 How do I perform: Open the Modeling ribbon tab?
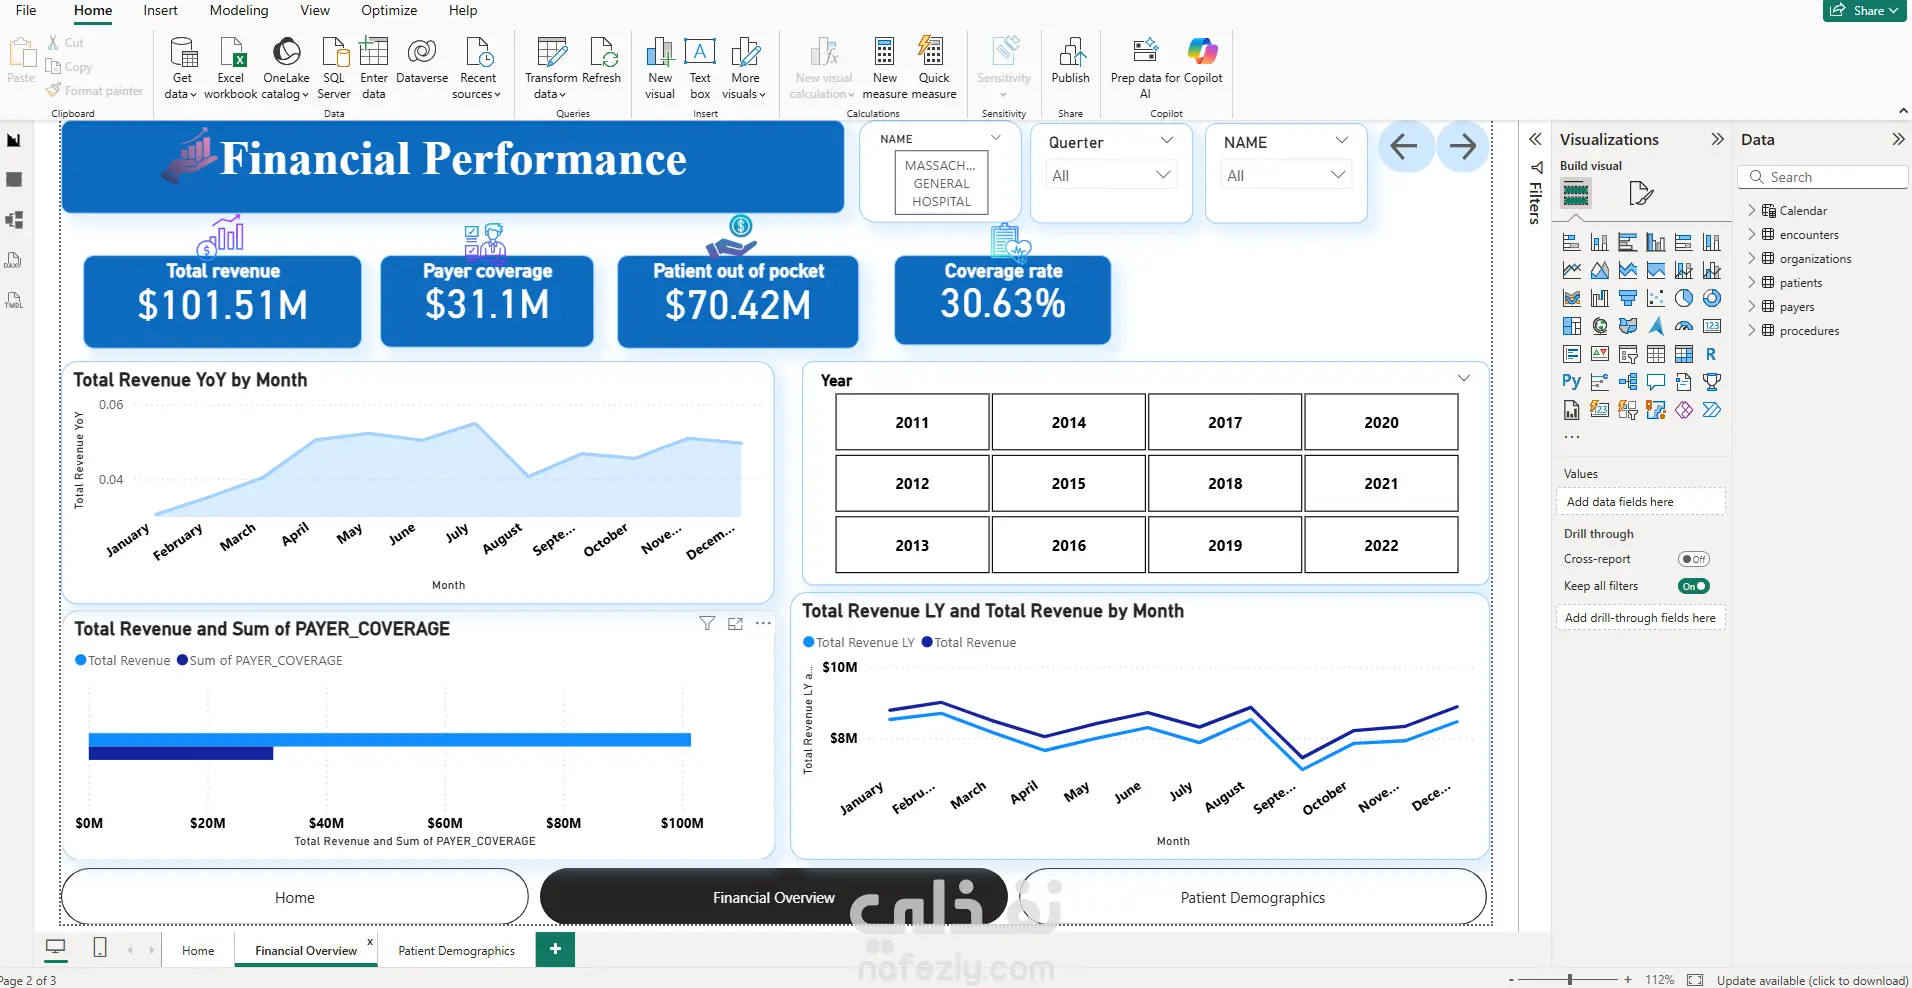click(238, 10)
